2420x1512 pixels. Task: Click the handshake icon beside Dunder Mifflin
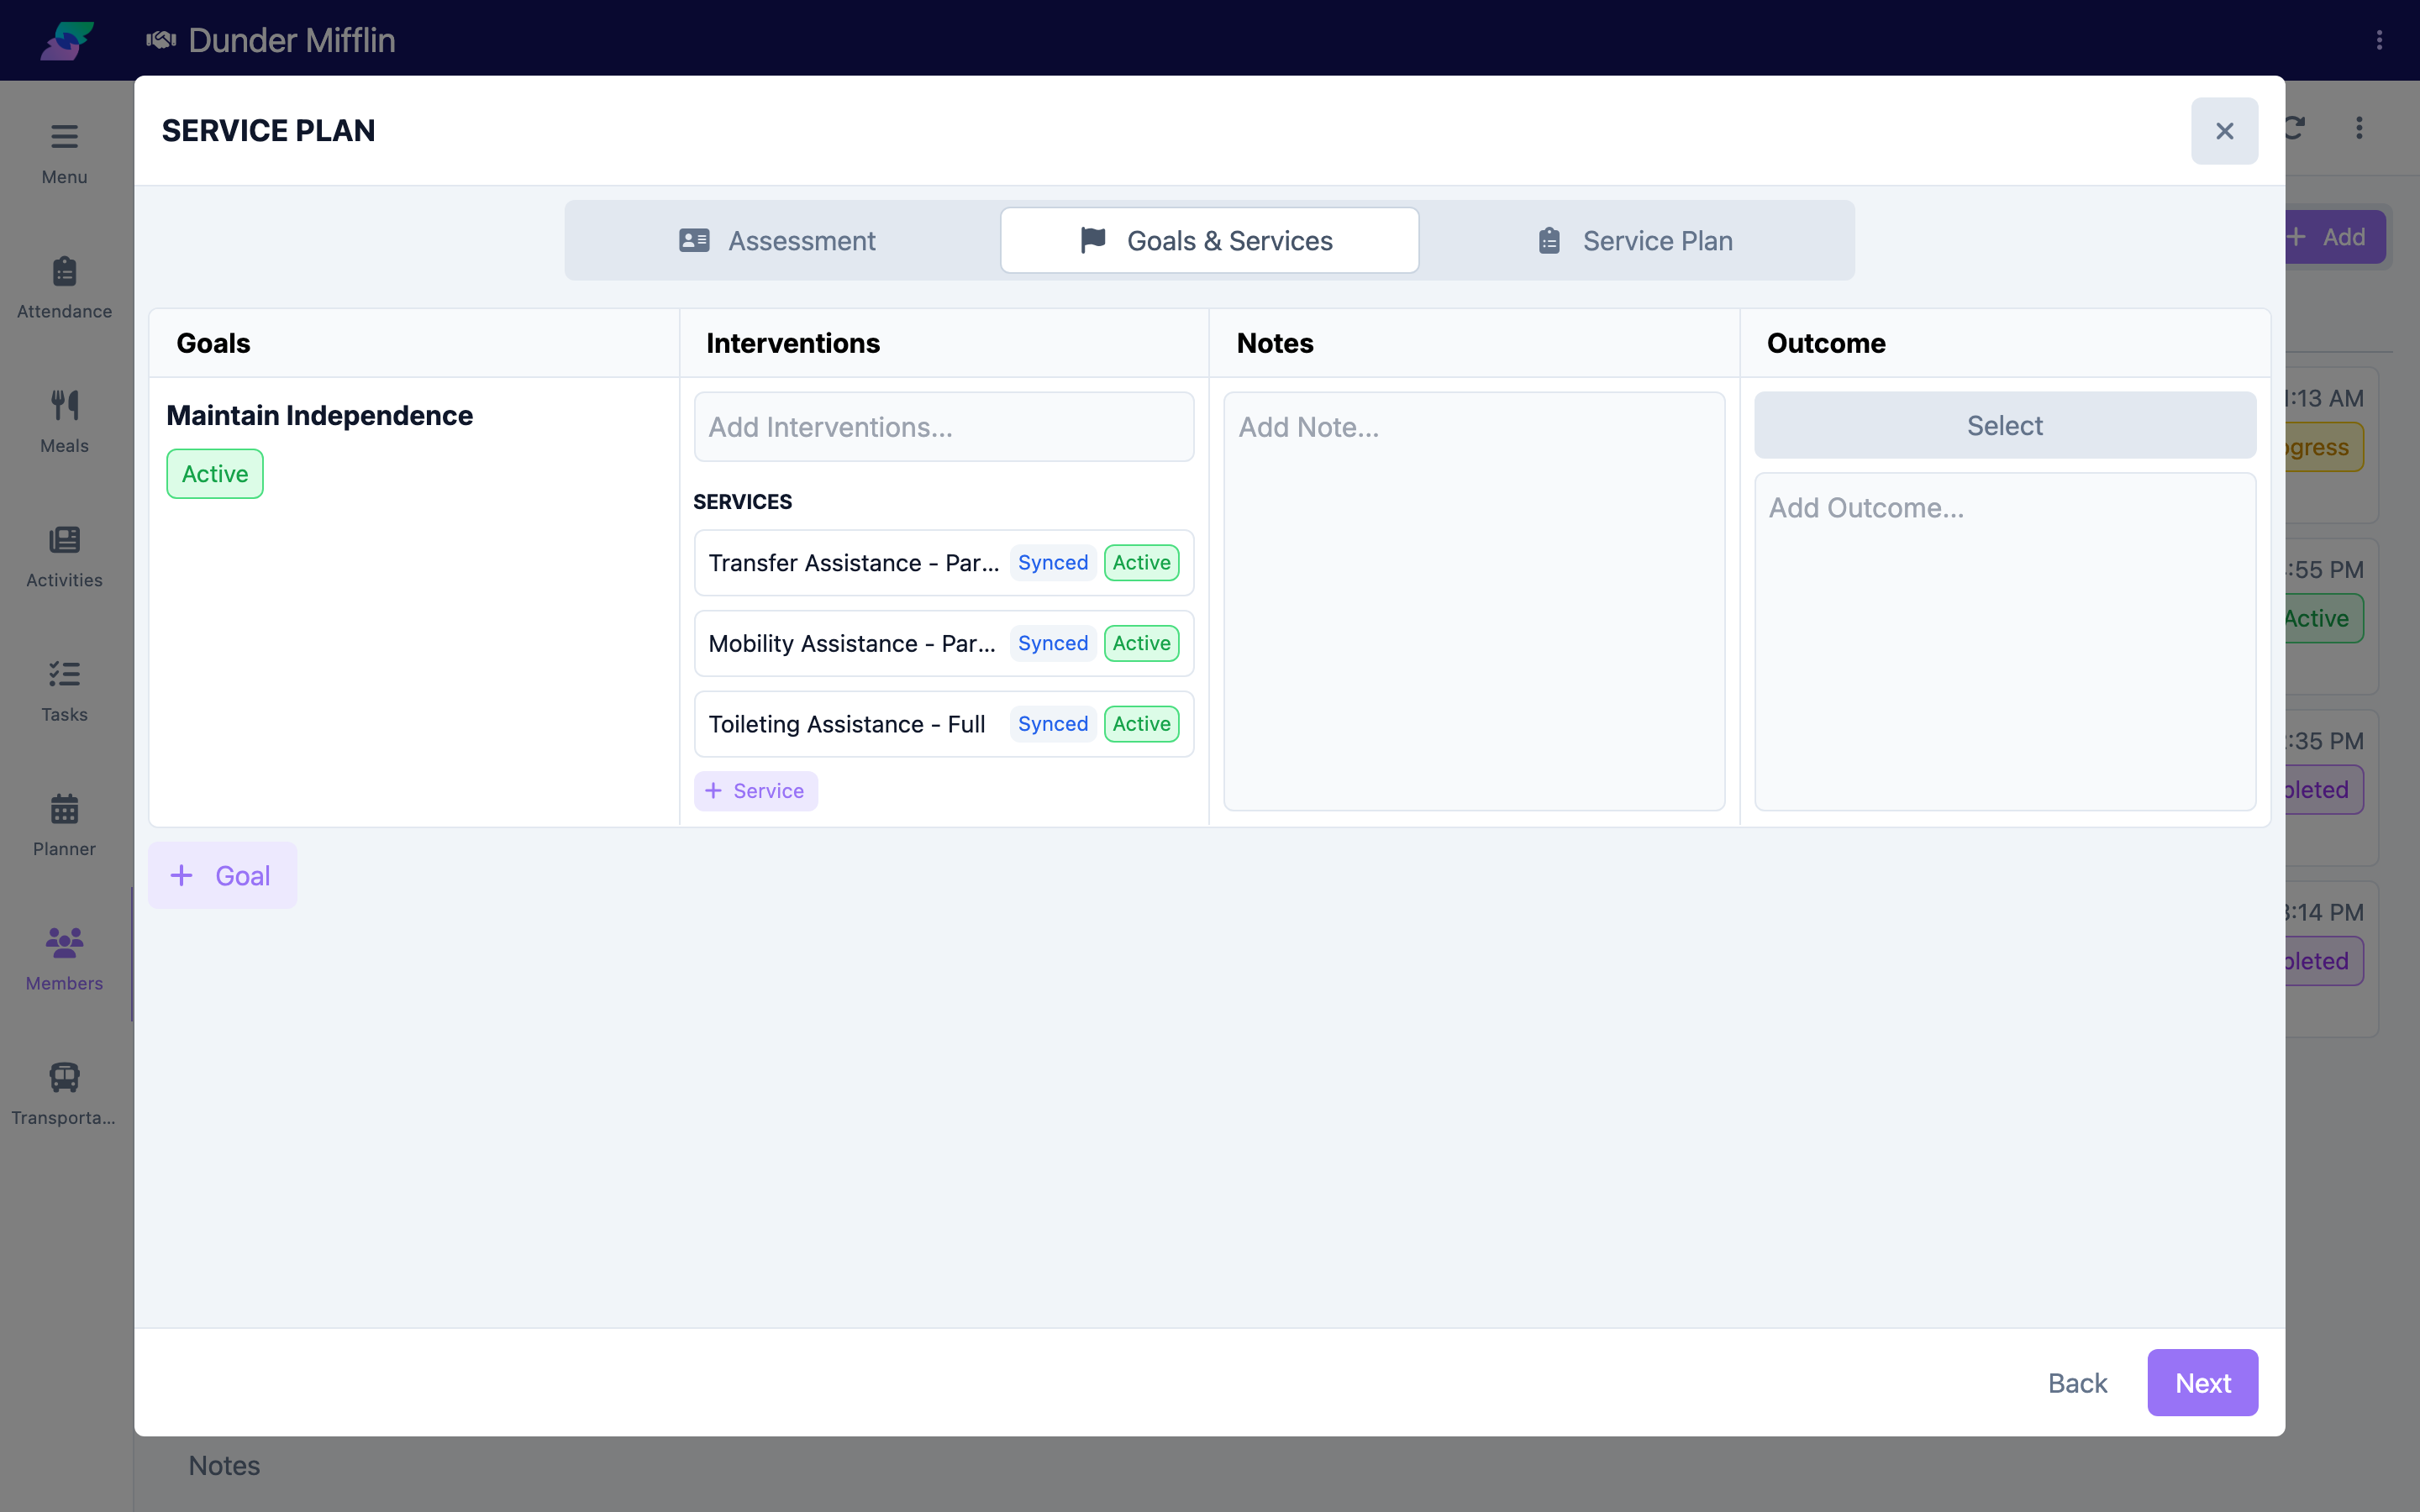pos(161,40)
